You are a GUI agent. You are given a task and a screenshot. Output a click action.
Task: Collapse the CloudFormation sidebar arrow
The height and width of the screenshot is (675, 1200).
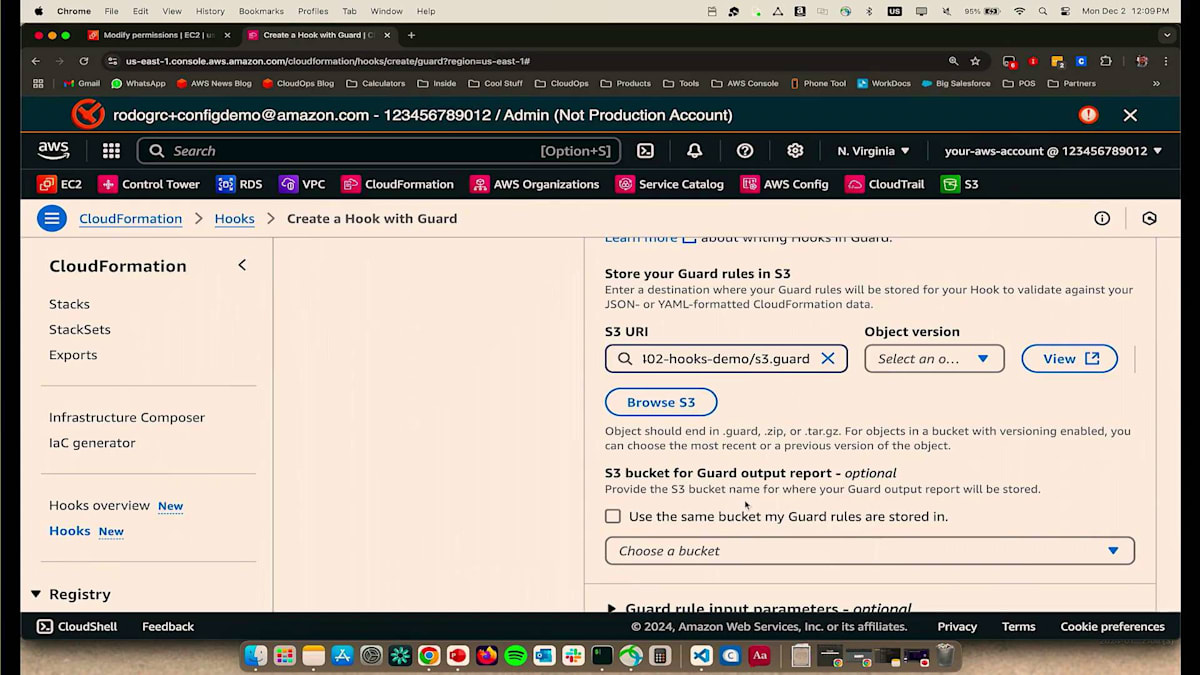point(242,265)
